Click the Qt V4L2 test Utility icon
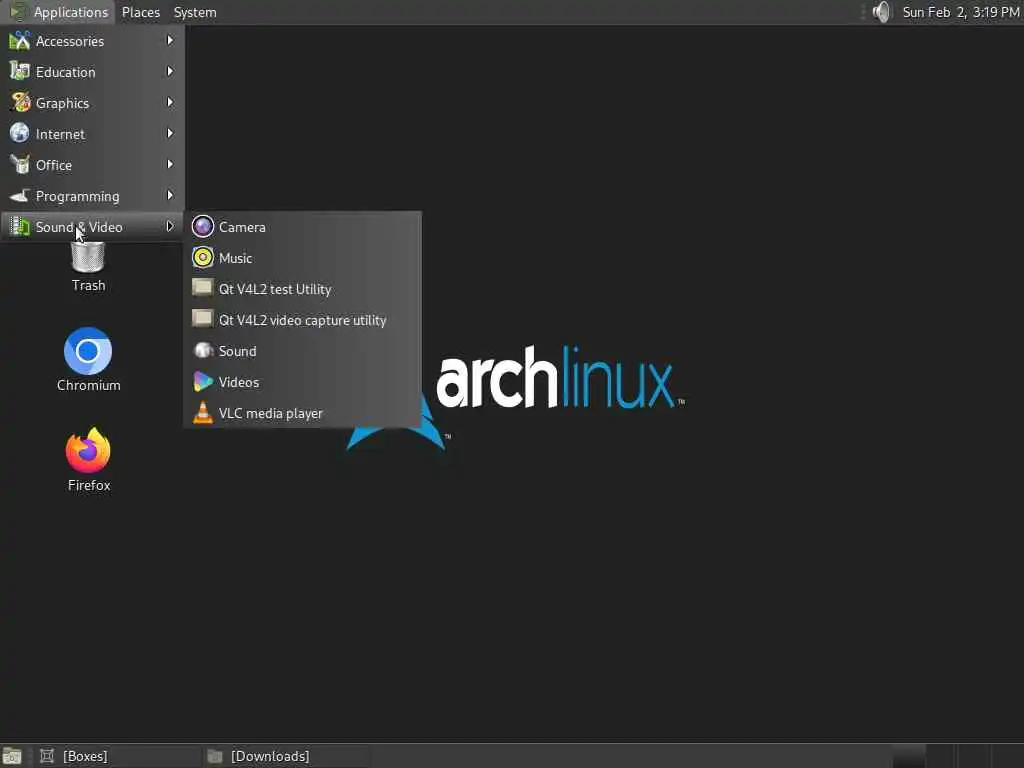1024x768 pixels. (202, 288)
